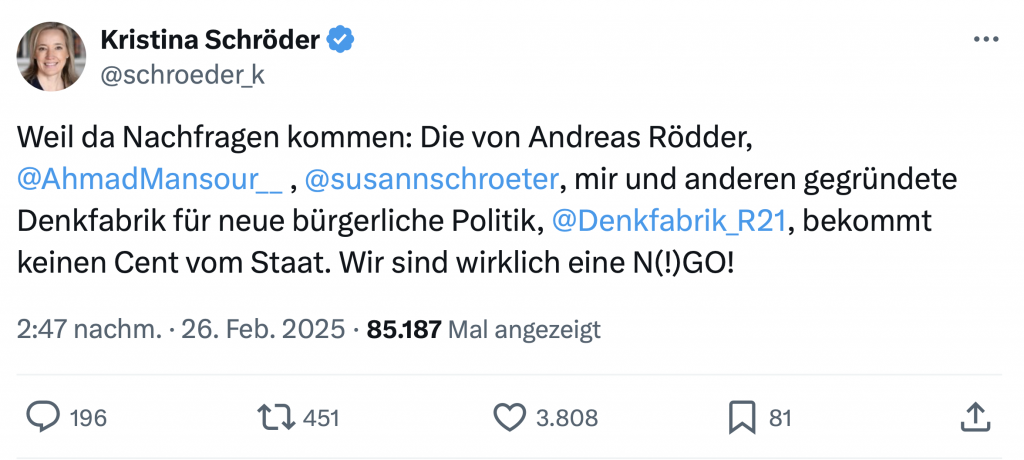Screen dimensions: 1024x460
Task: Click the blue verified badge
Action: [342, 40]
